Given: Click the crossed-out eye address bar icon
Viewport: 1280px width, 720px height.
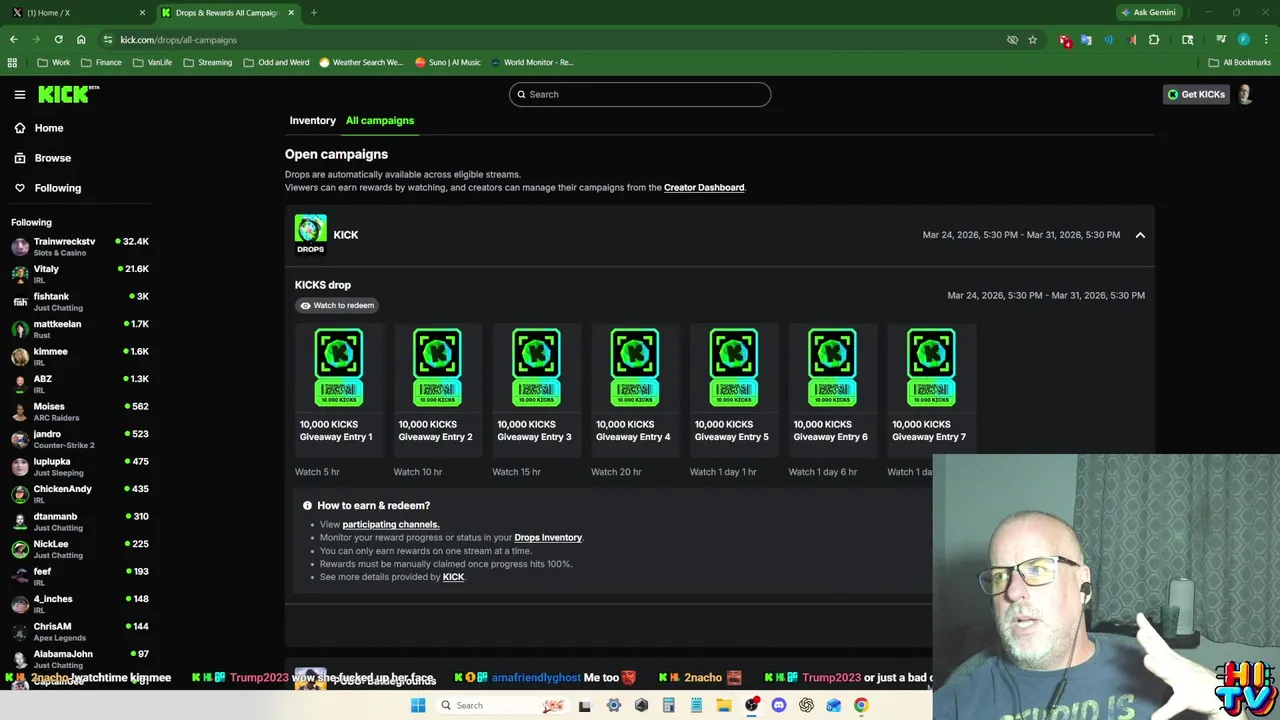Looking at the screenshot, I should 1012,40.
